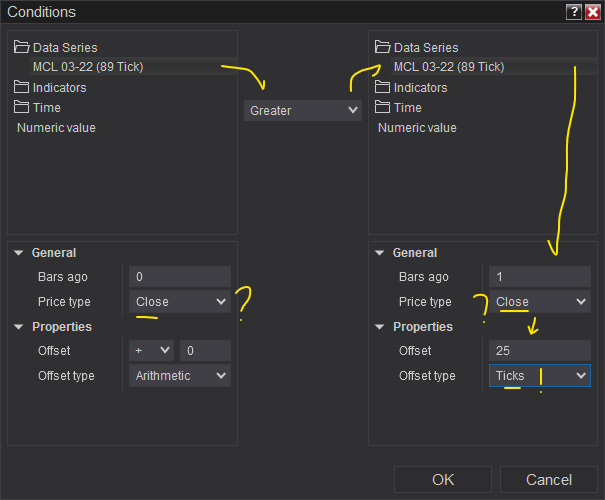The width and height of the screenshot is (605, 500).
Task: Click left Indicators folder icon
Action: pyautogui.click(x=22, y=87)
